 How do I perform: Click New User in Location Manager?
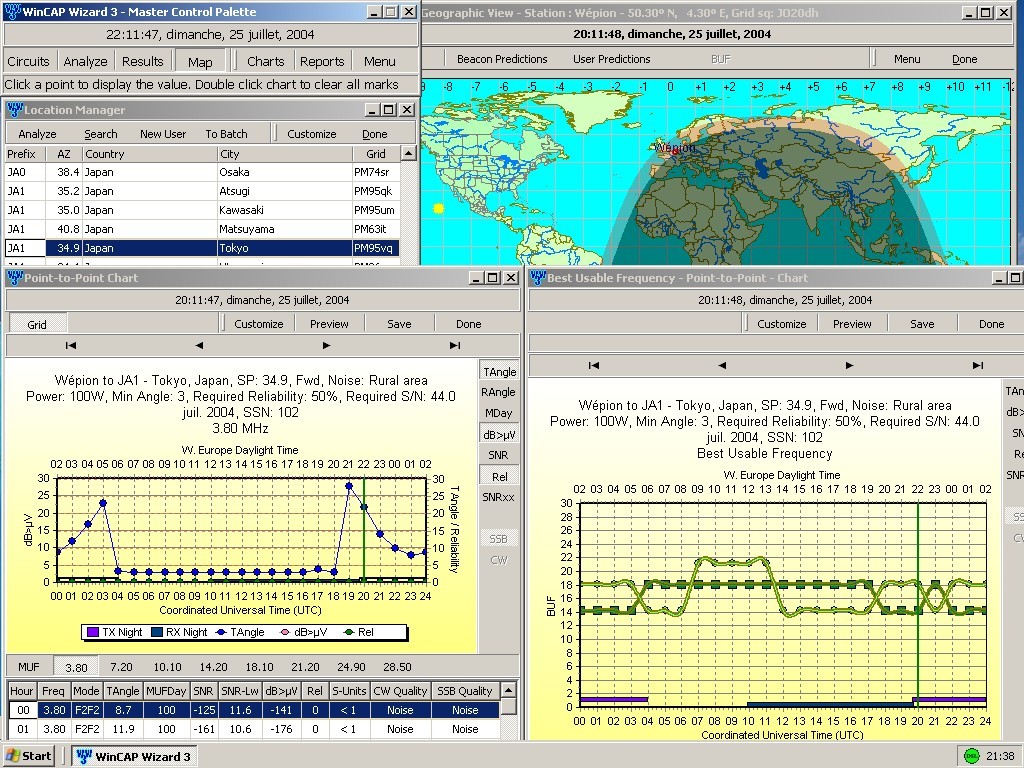point(163,134)
